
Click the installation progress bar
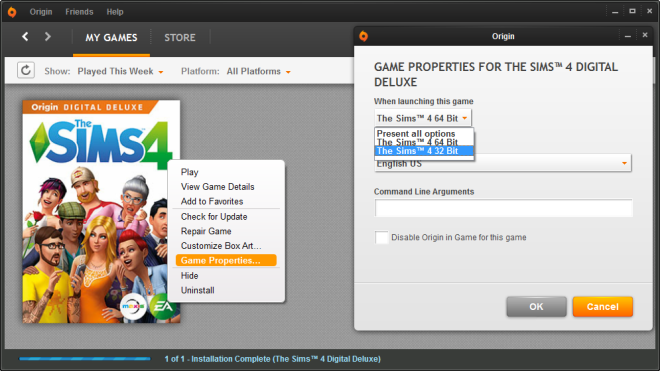[85, 359]
